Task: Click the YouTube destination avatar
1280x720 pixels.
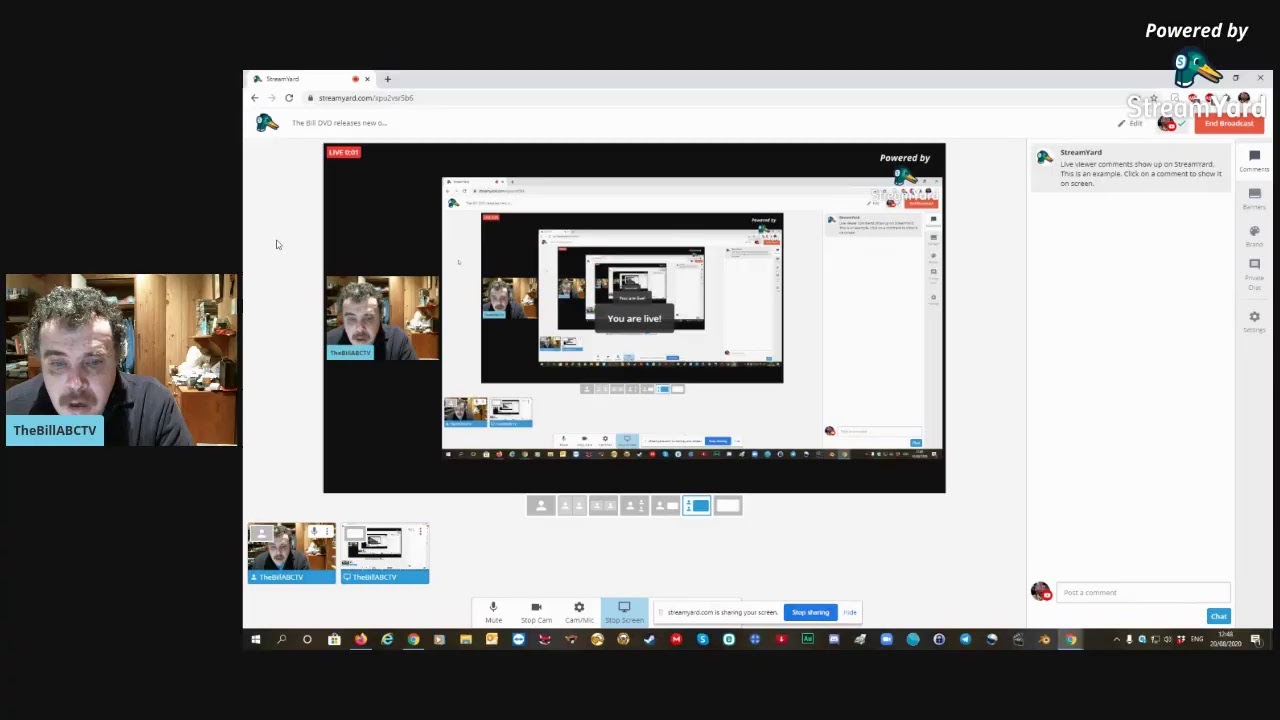Action: [x=1166, y=123]
